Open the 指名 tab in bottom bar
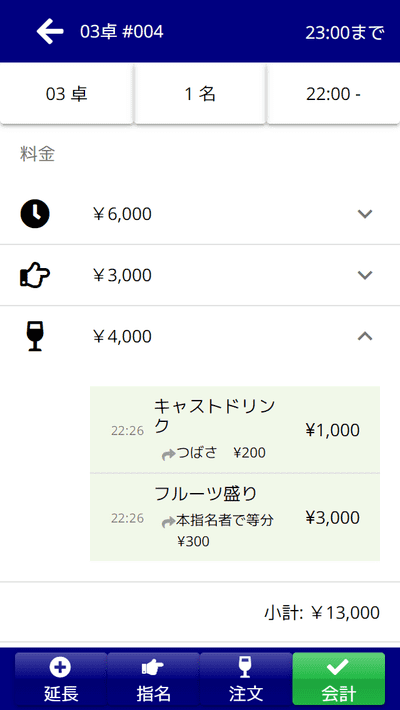The height and width of the screenshot is (710, 400). [154, 680]
